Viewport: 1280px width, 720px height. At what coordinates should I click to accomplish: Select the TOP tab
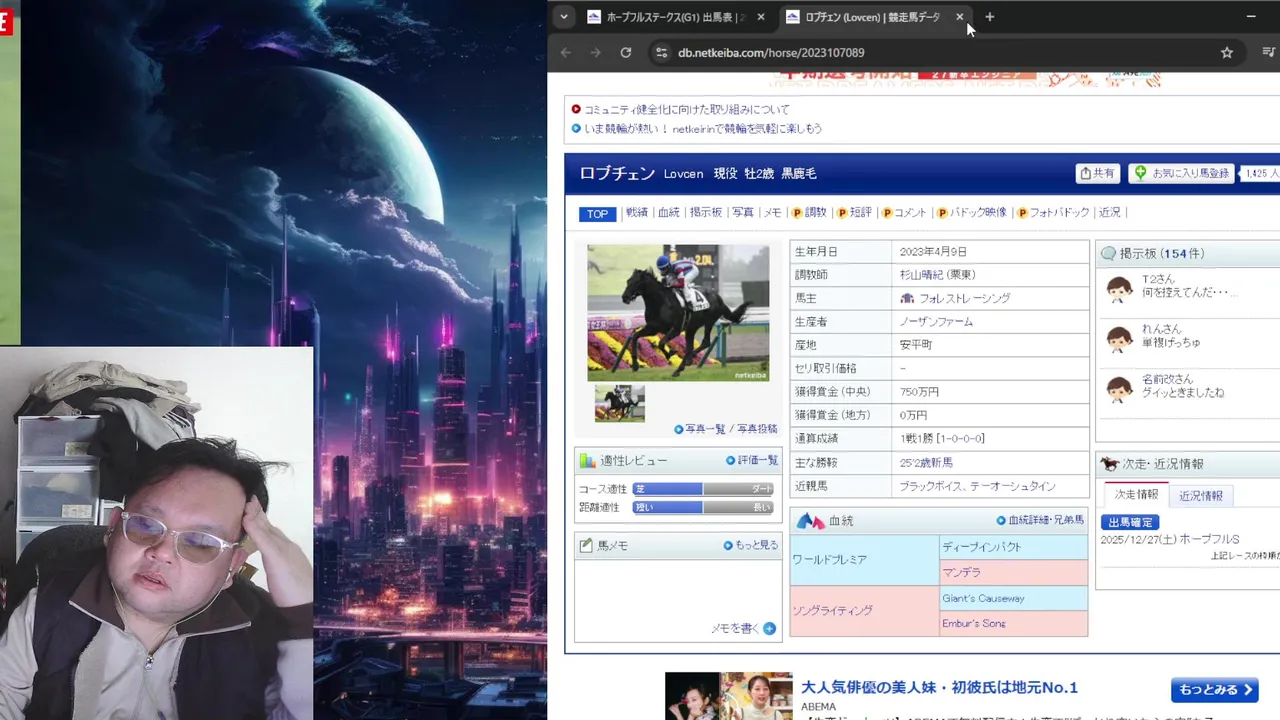click(597, 213)
